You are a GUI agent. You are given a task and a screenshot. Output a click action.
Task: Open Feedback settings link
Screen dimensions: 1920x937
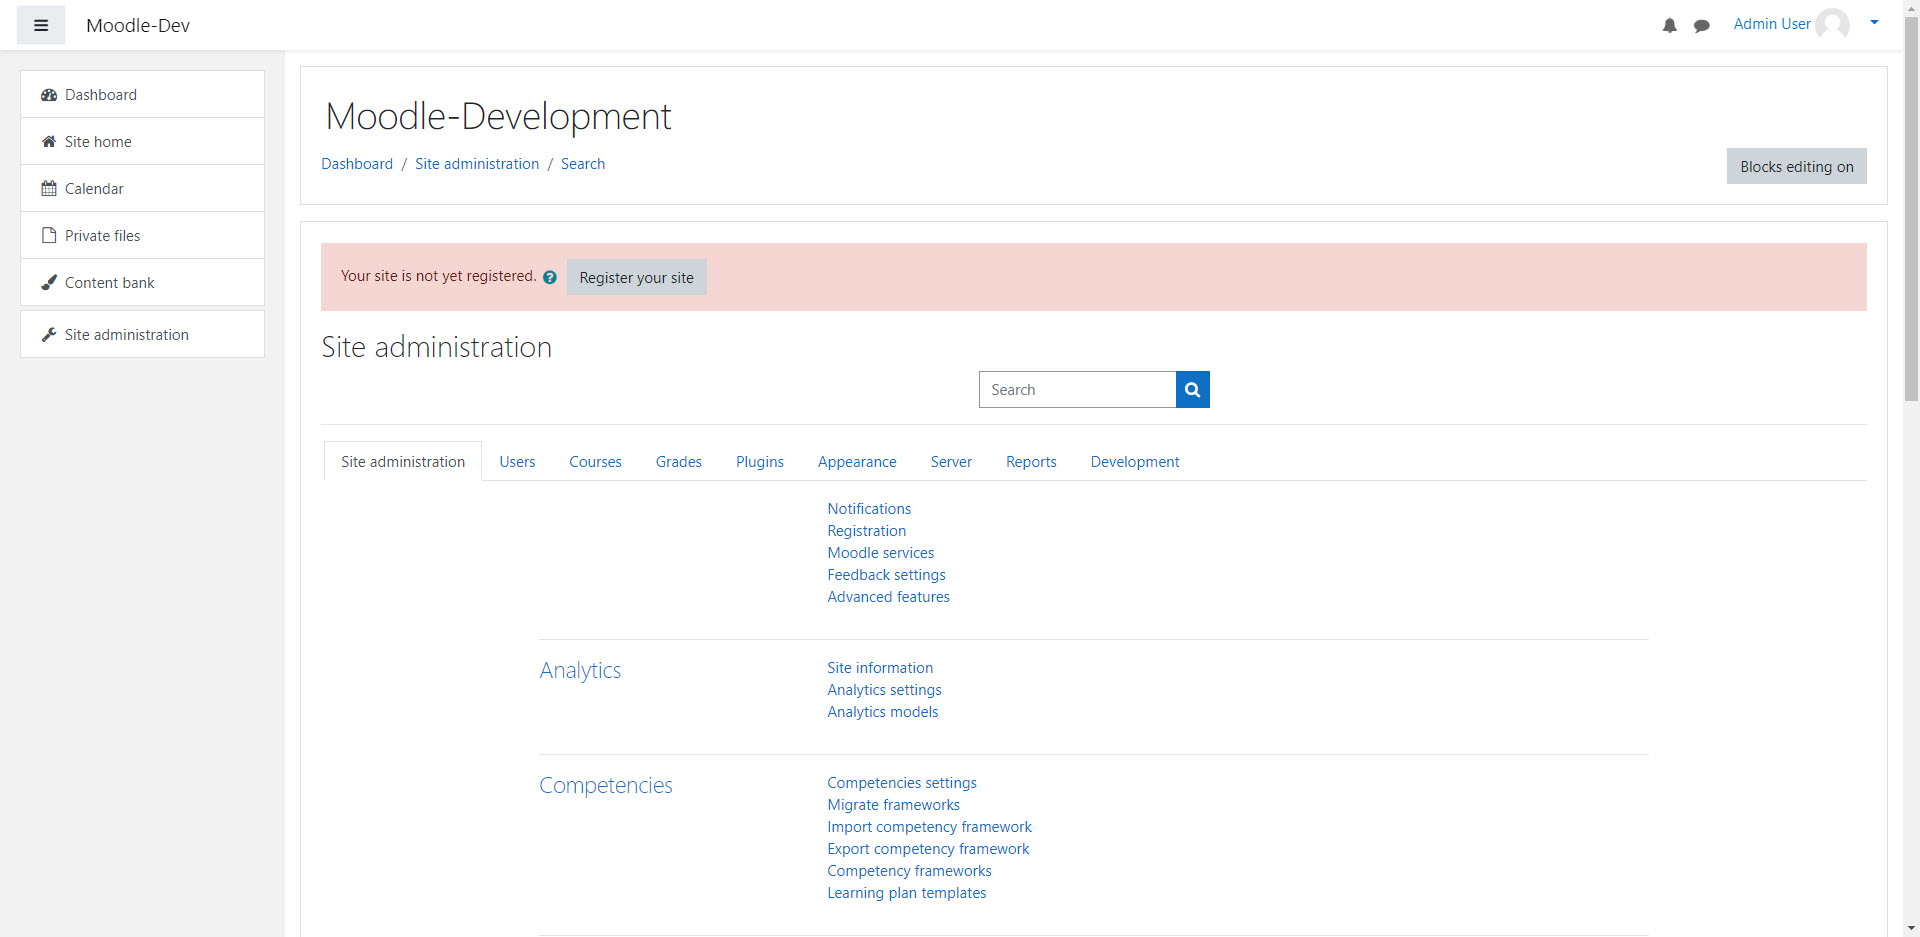[x=886, y=575]
